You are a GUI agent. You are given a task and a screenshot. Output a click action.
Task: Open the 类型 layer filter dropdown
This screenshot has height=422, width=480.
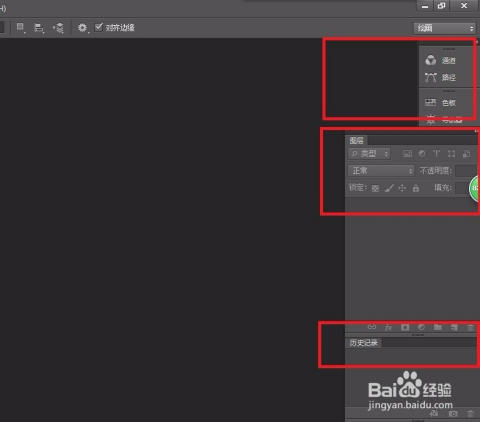point(369,153)
